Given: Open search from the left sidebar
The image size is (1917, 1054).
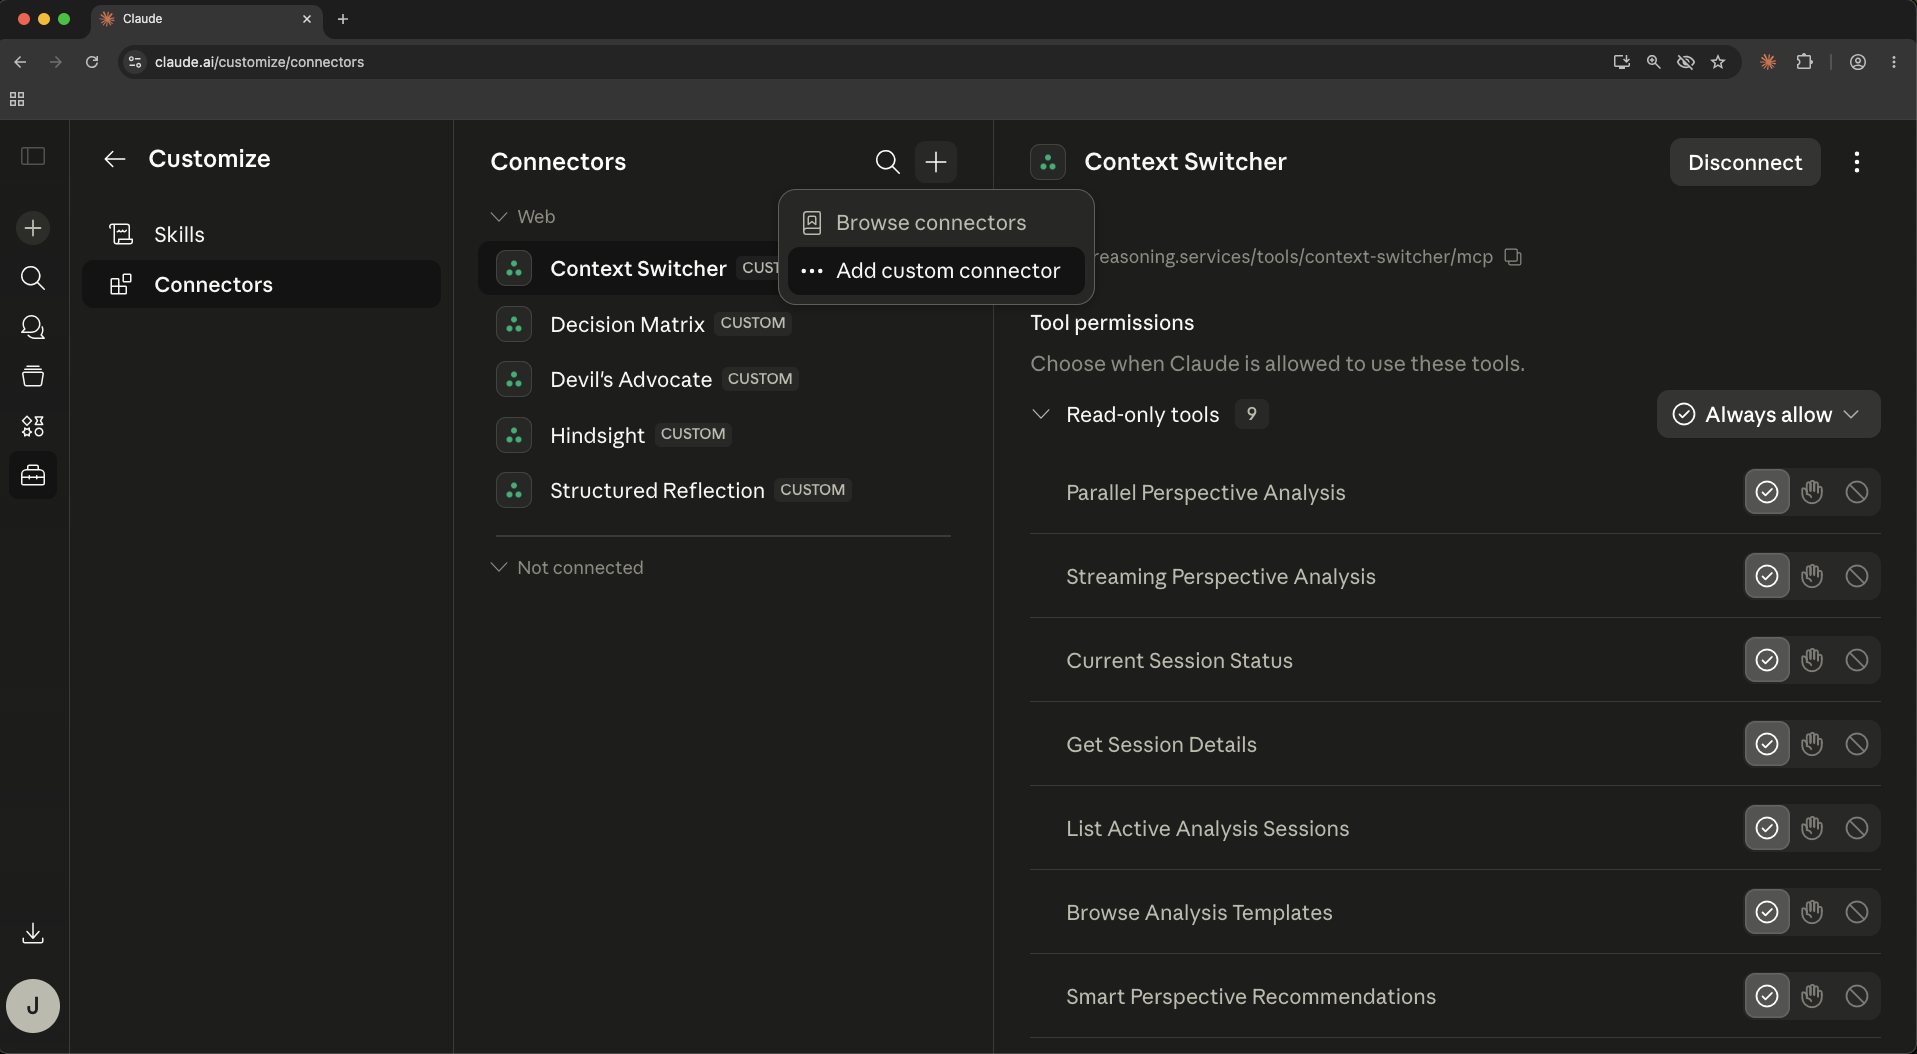Looking at the screenshot, I should point(33,278).
